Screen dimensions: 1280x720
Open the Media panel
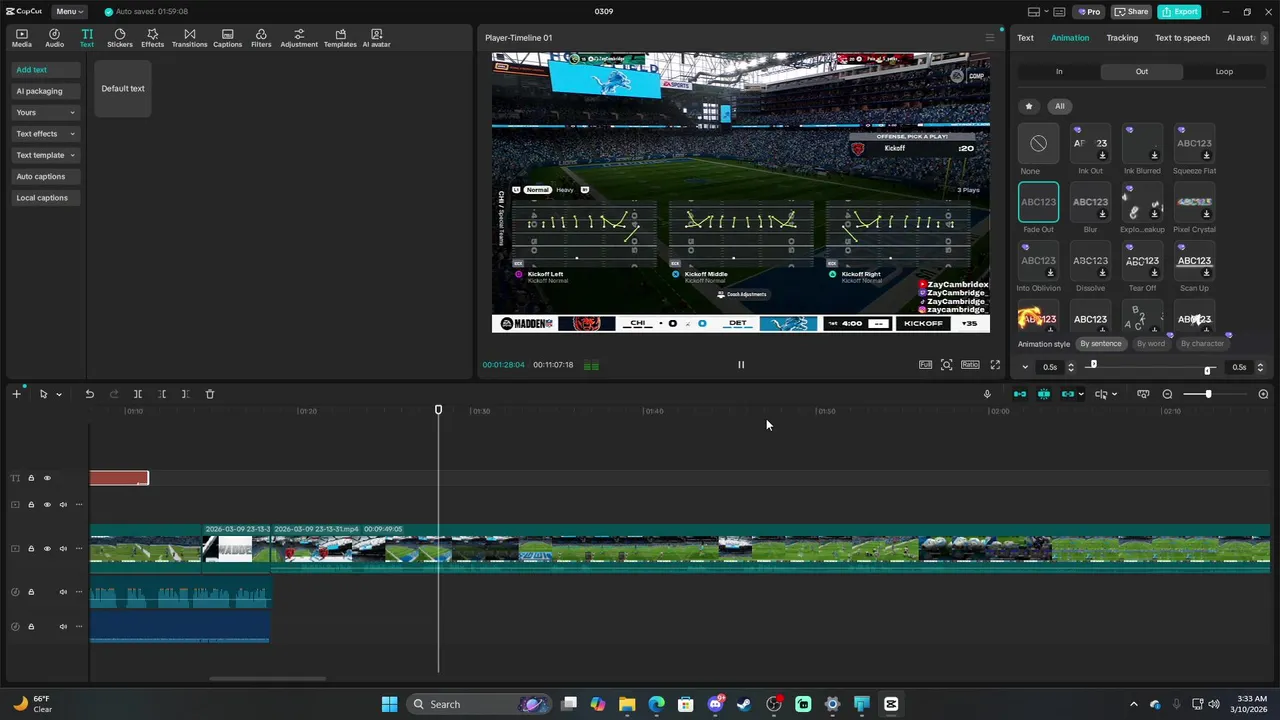21,38
